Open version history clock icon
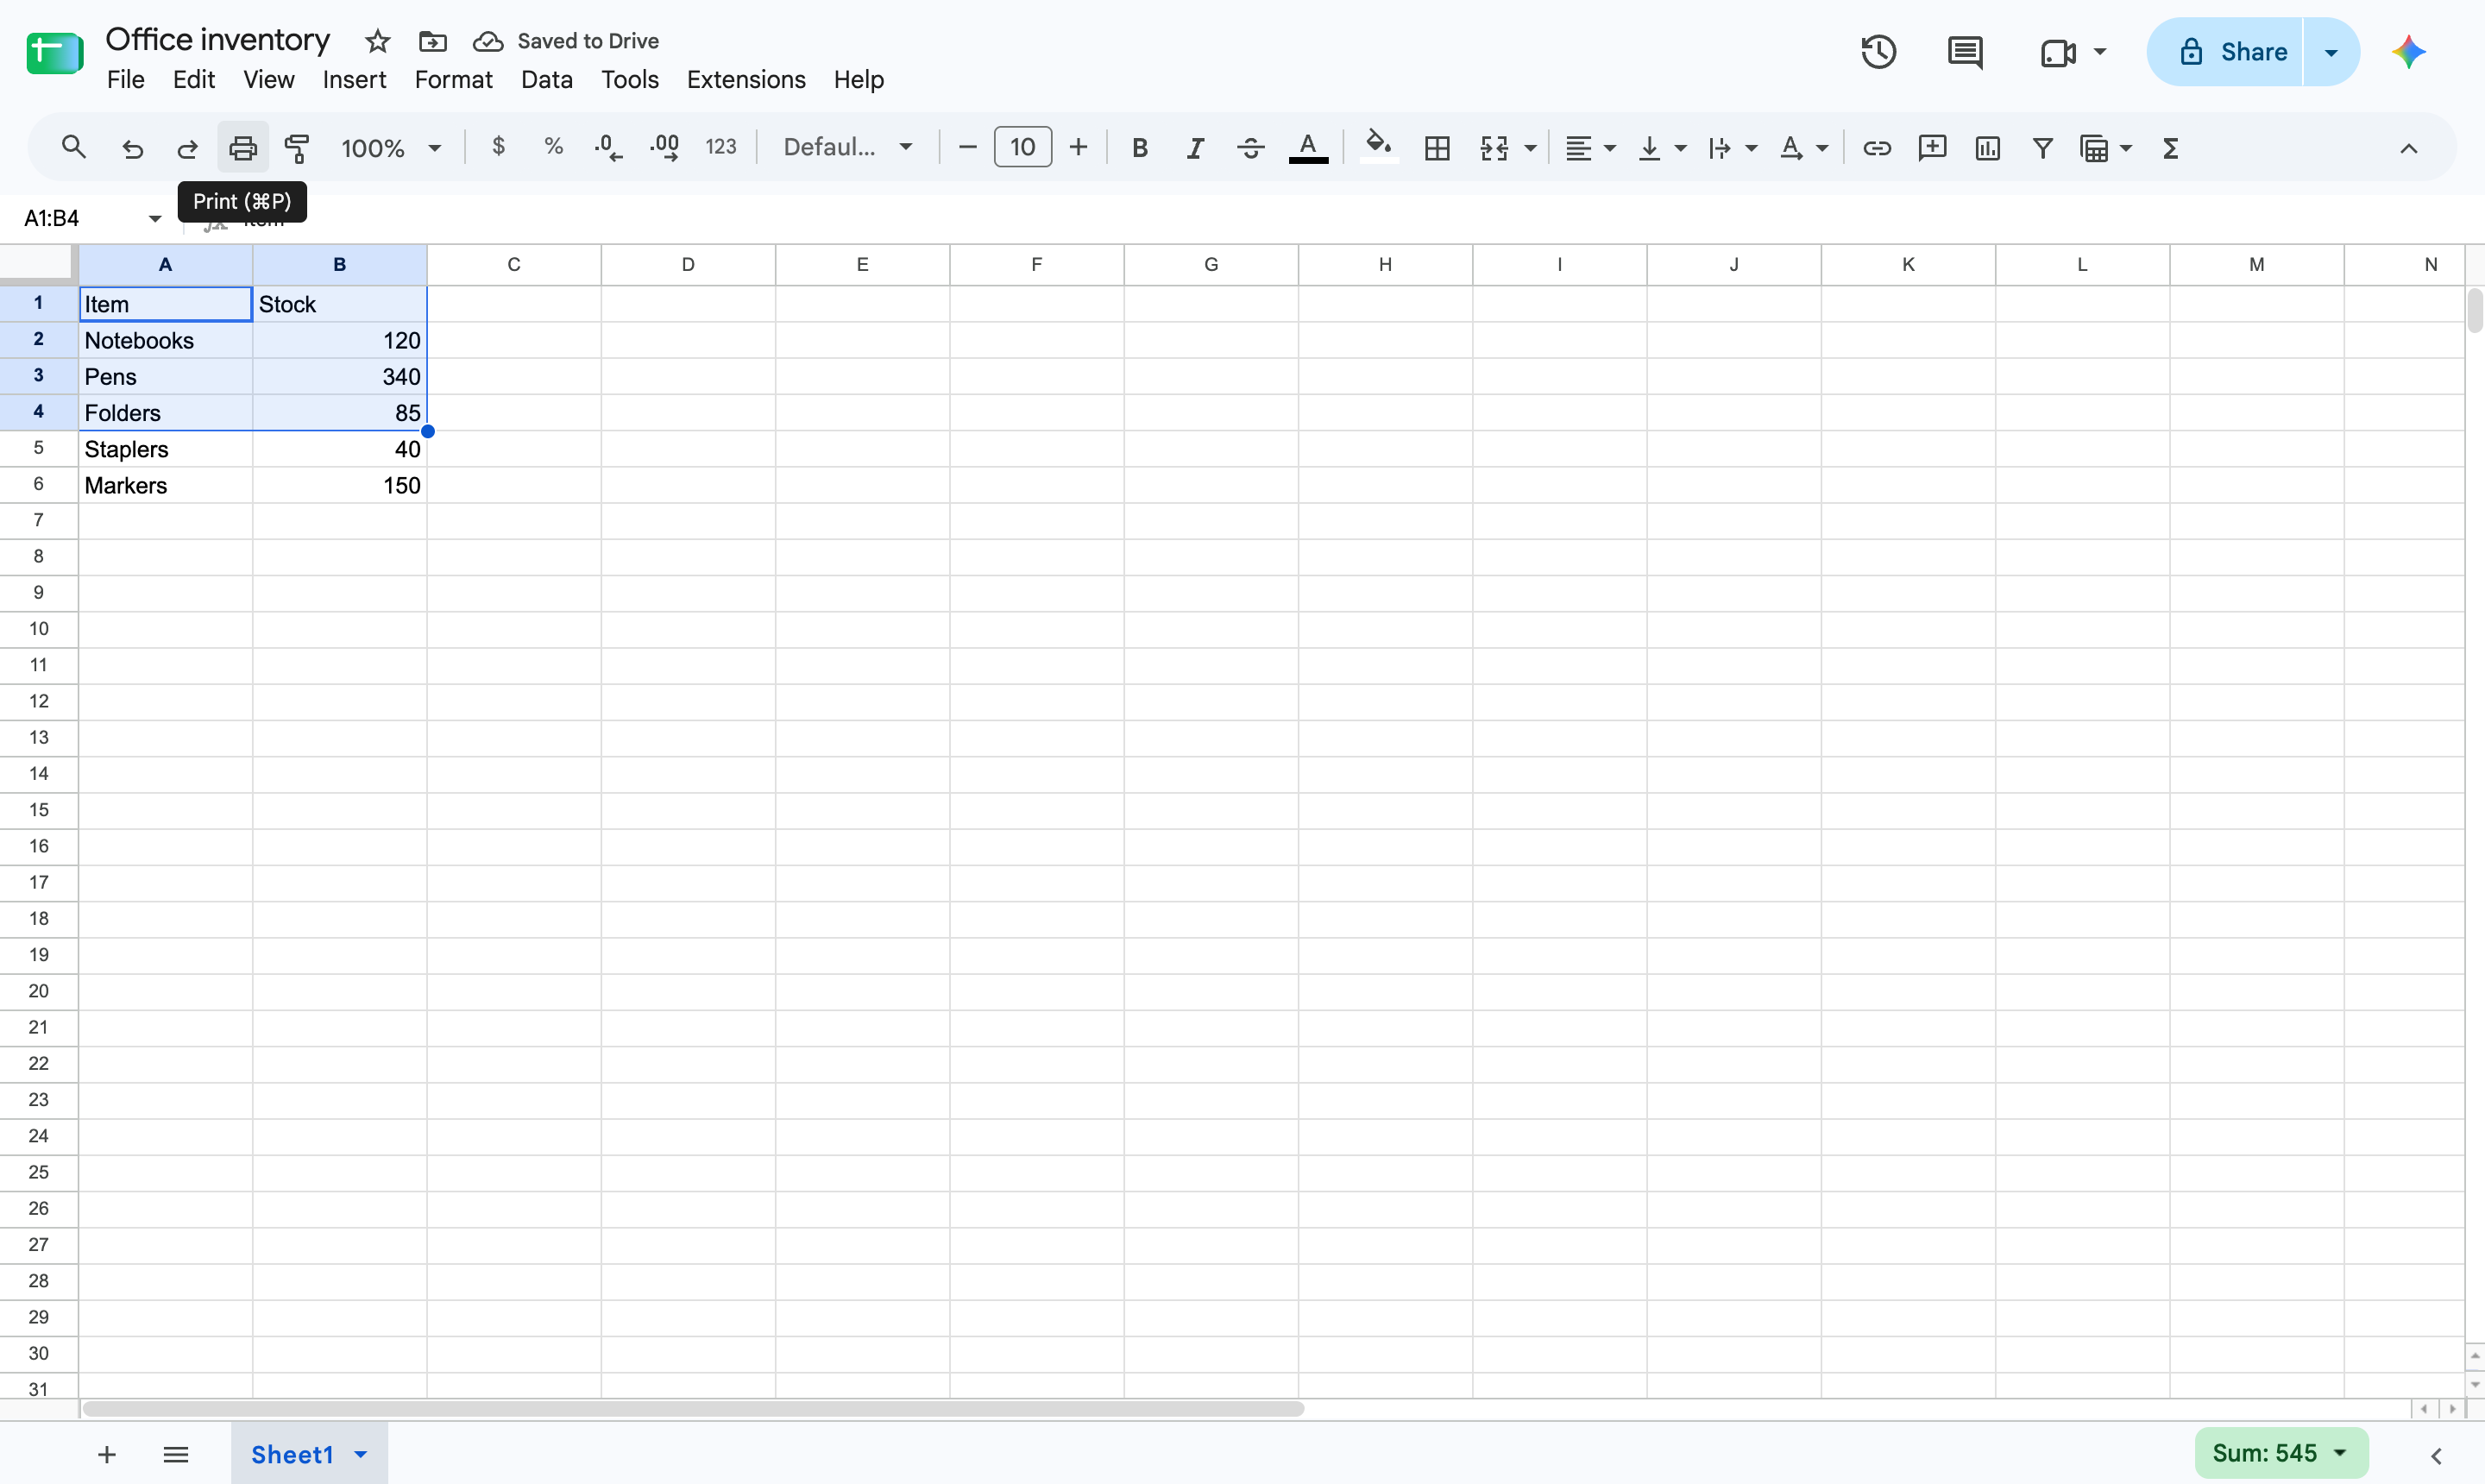 coord(1879,52)
